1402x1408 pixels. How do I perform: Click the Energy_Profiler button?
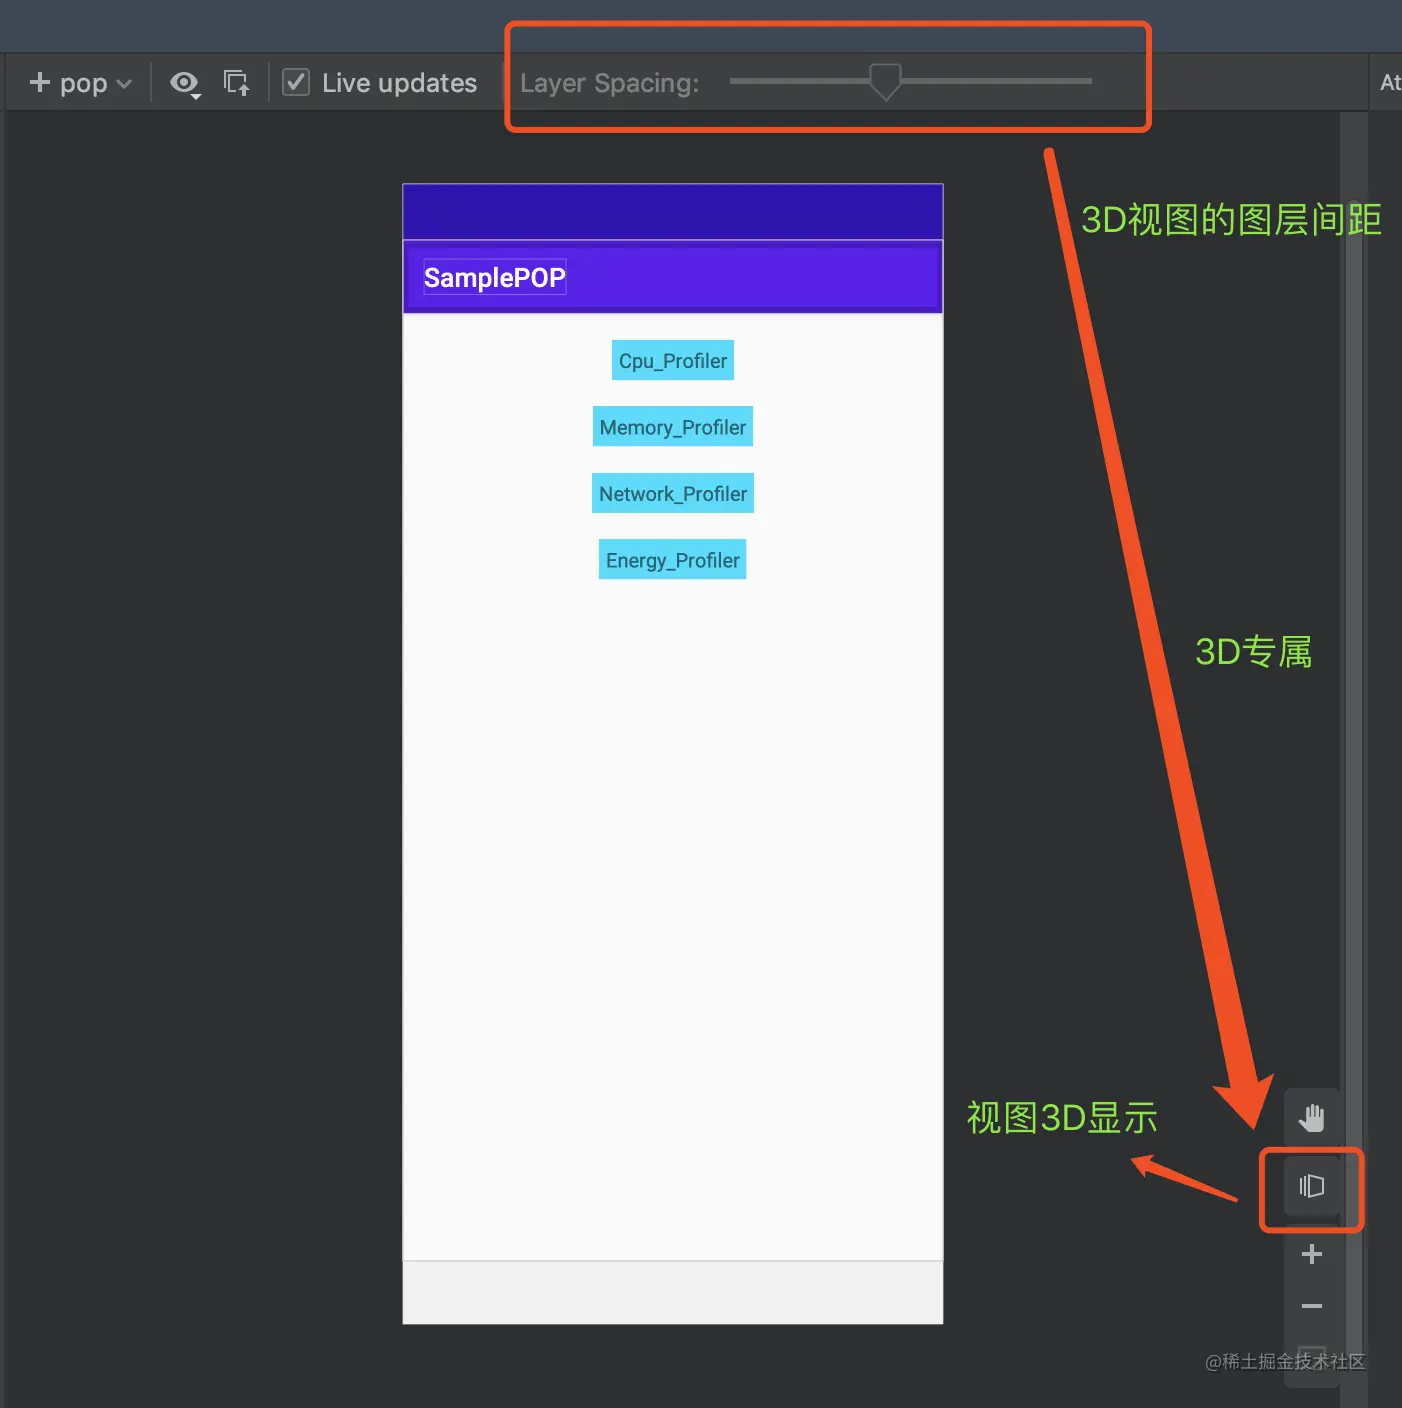pos(672,559)
